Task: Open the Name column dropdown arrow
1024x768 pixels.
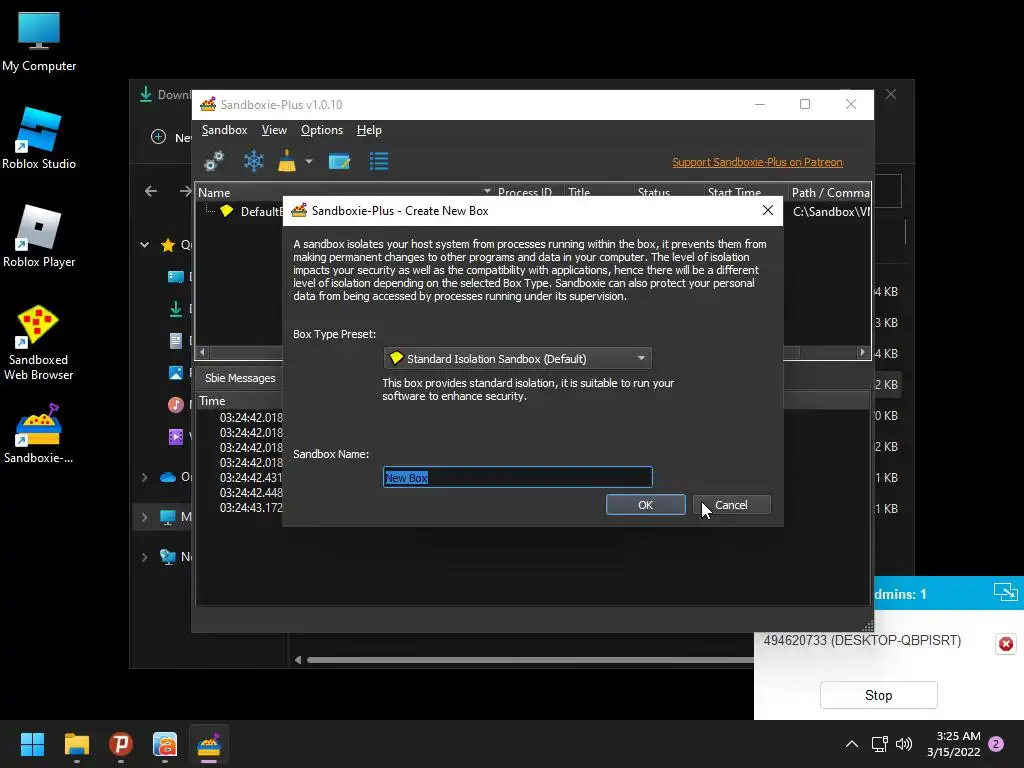Action: tap(487, 191)
